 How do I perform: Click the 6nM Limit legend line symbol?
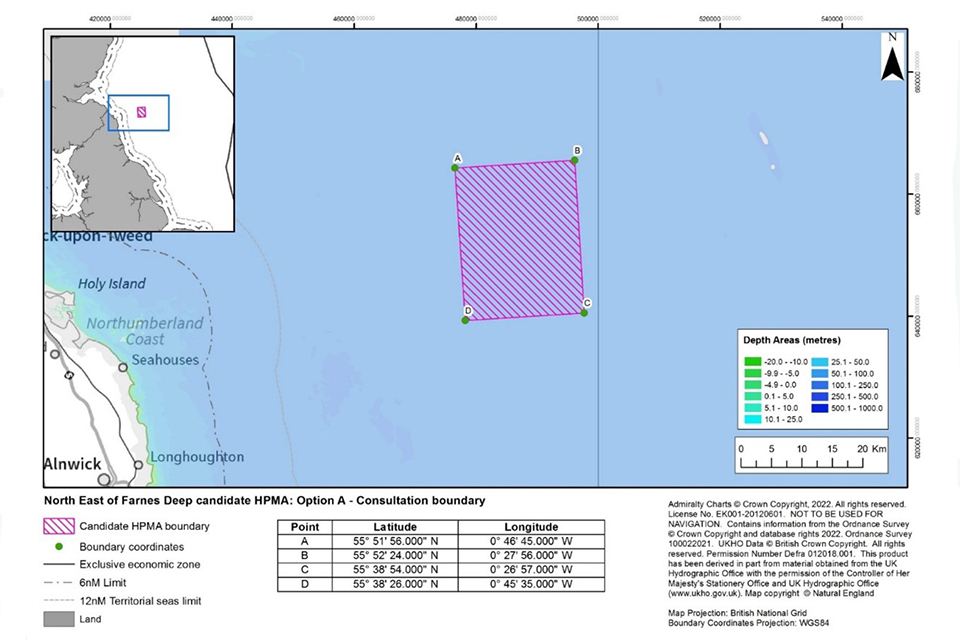point(59,583)
